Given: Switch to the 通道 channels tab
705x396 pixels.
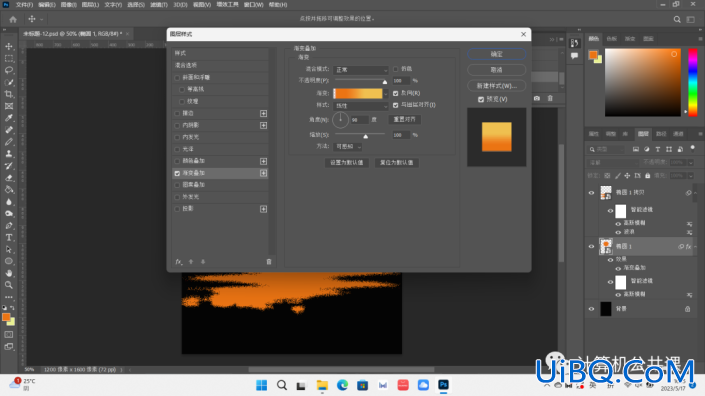Looking at the screenshot, I should (678, 134).
